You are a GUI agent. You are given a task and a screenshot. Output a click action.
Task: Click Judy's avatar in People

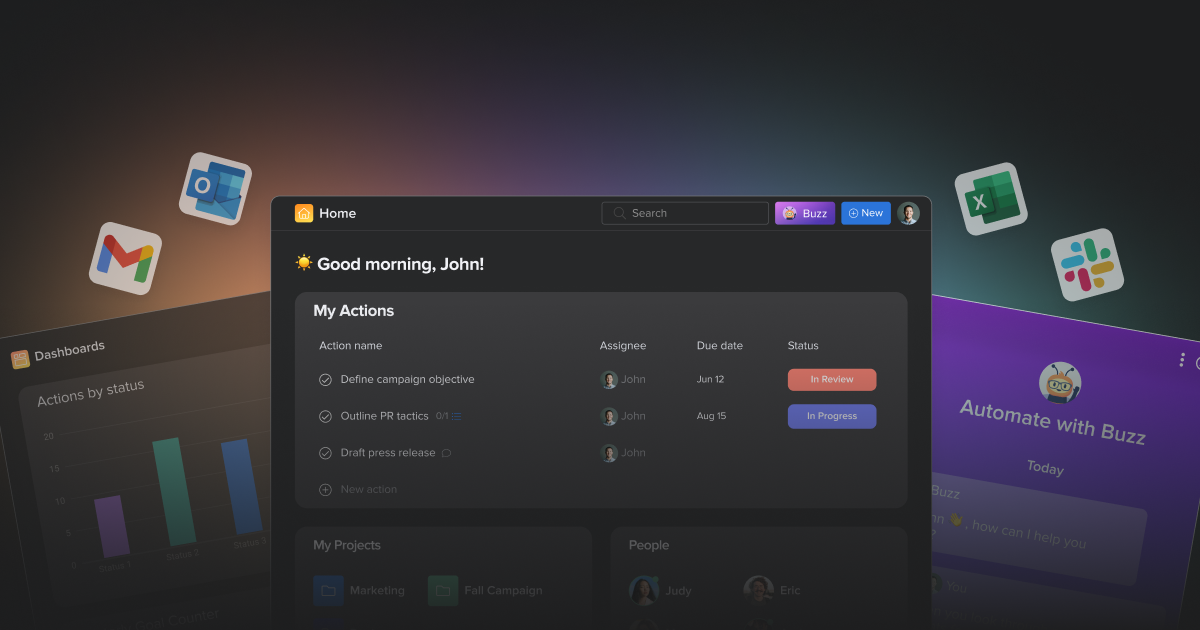click(x=644, y=591)
